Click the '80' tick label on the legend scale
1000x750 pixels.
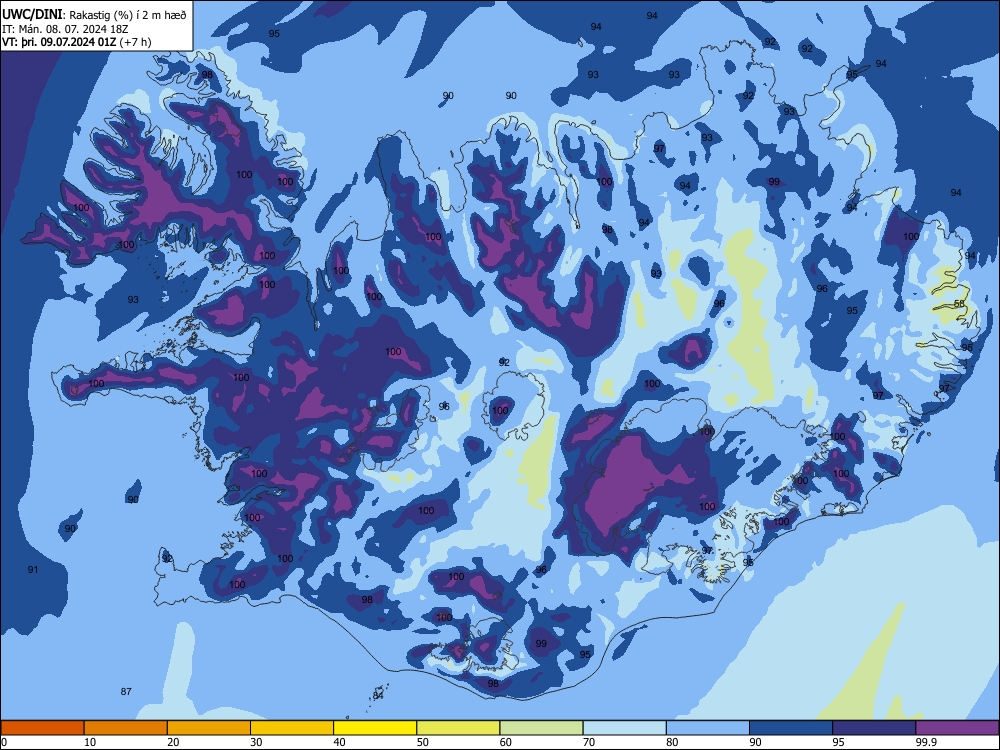click(x=672, y=742)
